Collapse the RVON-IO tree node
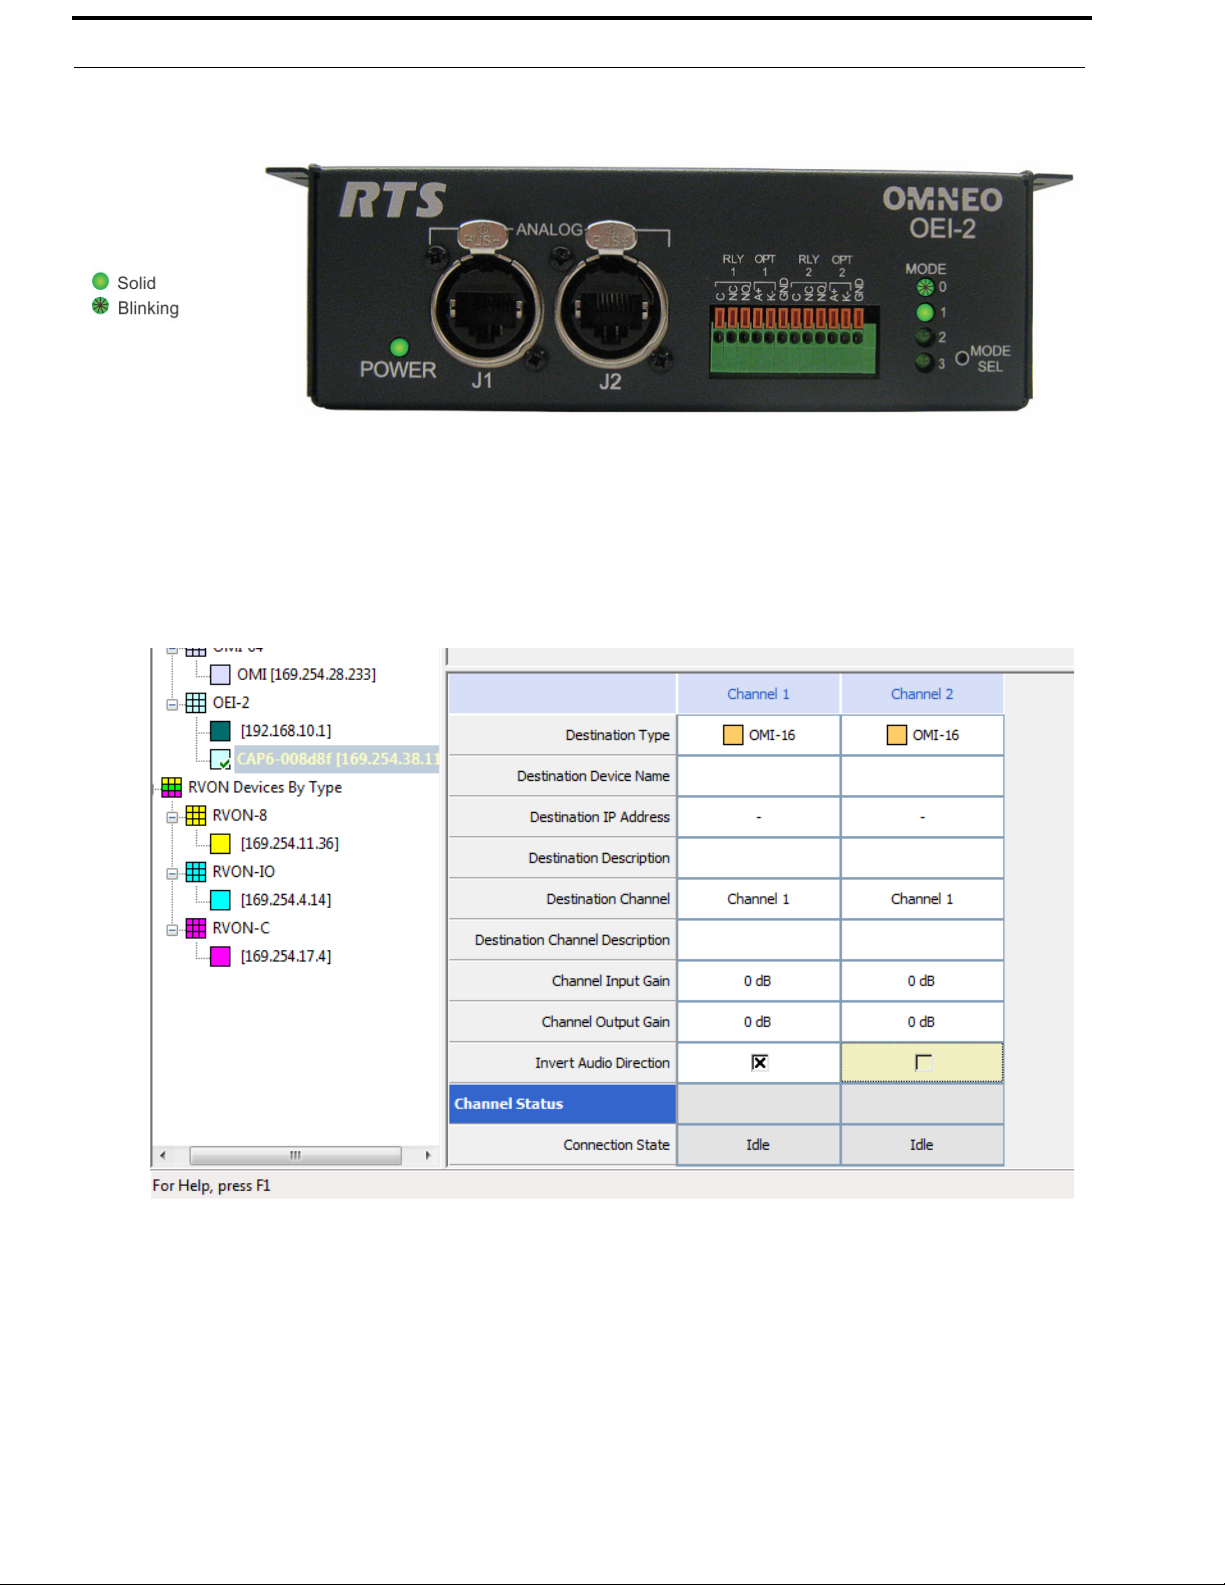Viewport: 1225px width, 1585px height. (x=172, y=873)
